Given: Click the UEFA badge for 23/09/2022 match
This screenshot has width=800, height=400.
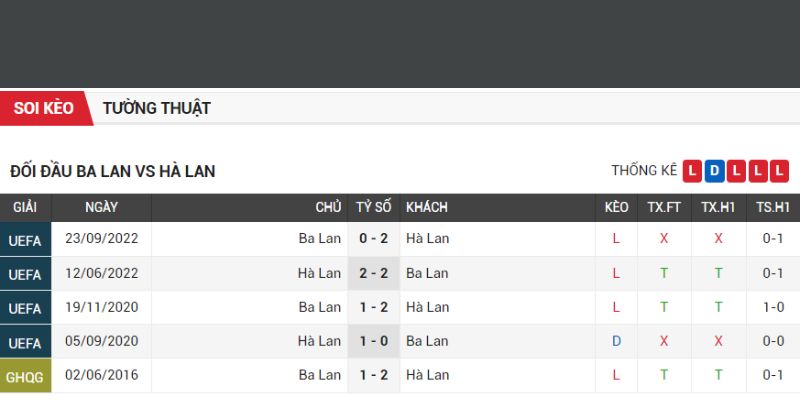Looking at the screenshot, I should pyautogui.click(x=25, y=240).
